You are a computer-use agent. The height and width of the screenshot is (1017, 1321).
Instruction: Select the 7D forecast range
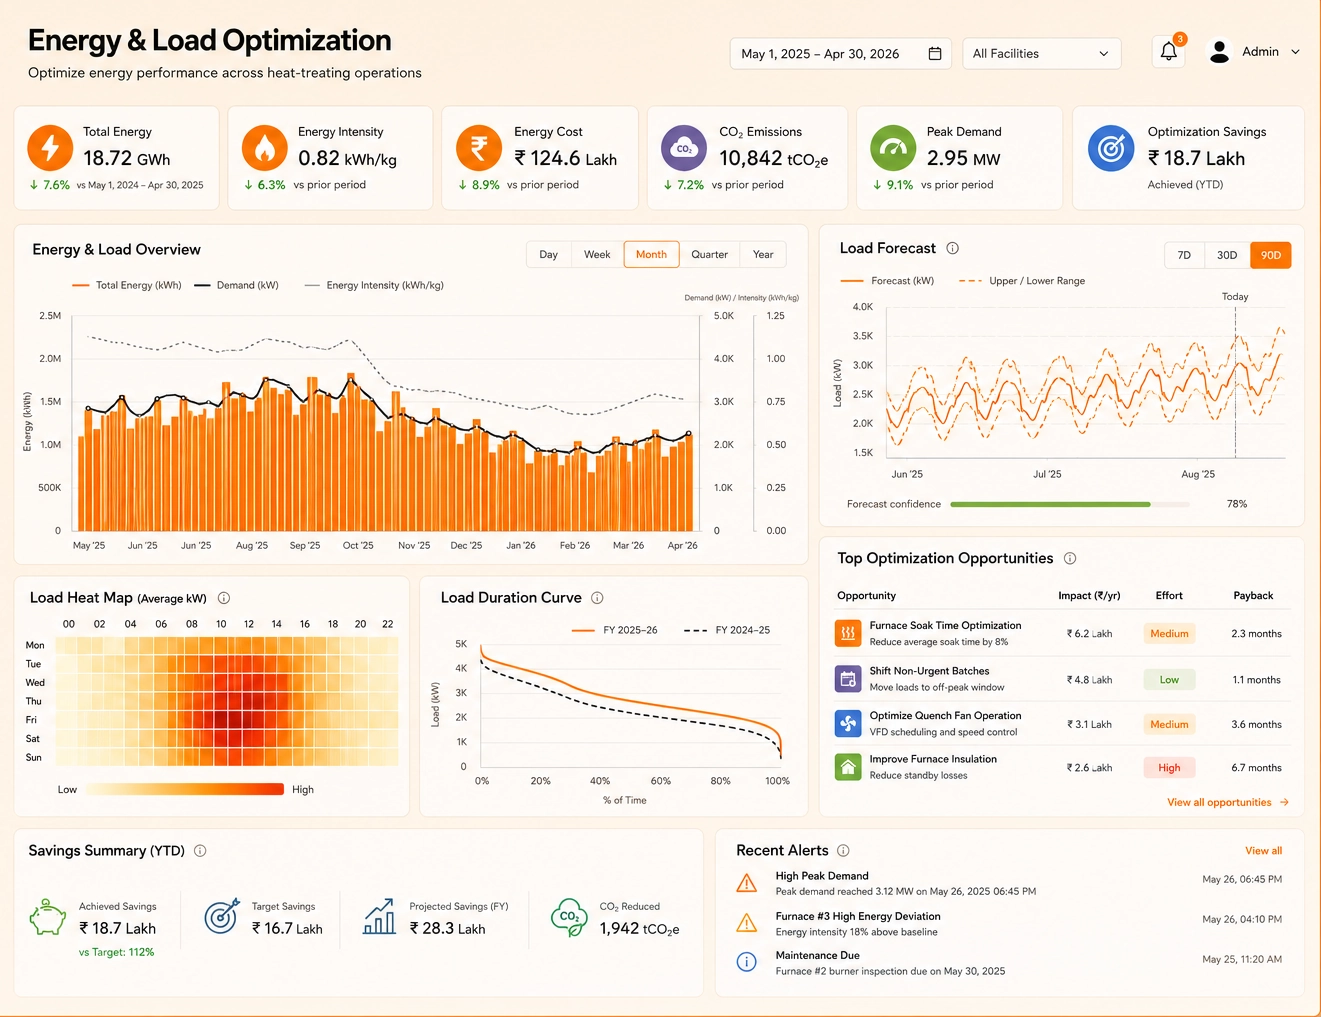[1184, 255]
